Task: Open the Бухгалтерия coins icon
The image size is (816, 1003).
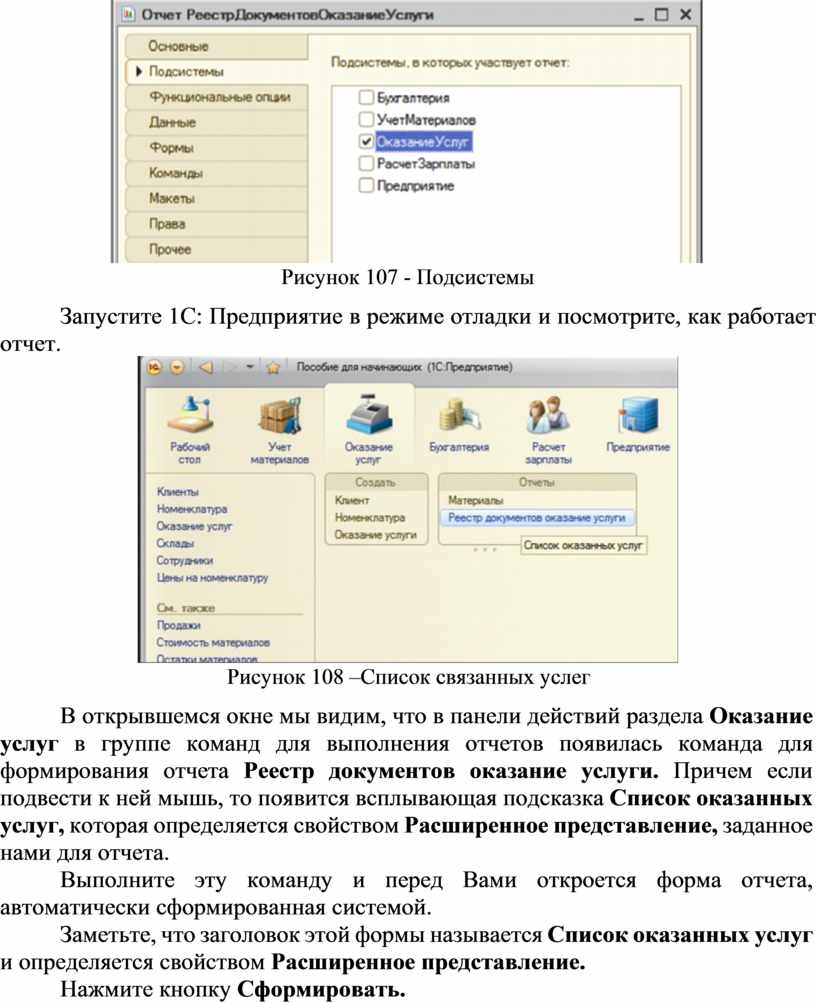Action: (459, 414)
